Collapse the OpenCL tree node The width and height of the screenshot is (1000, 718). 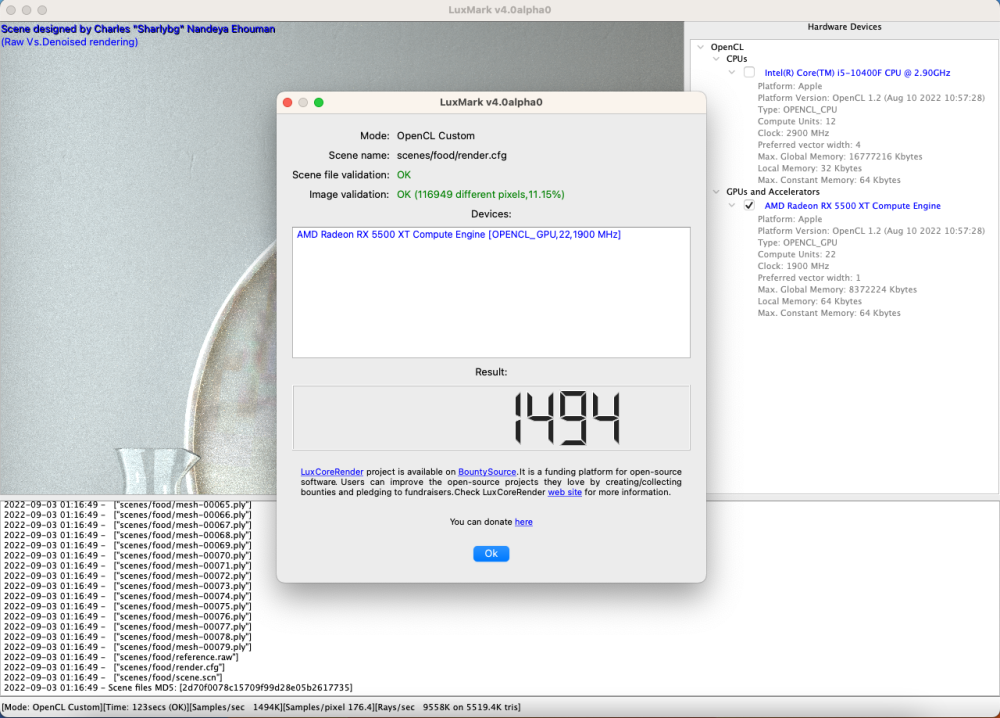point(701,47)
